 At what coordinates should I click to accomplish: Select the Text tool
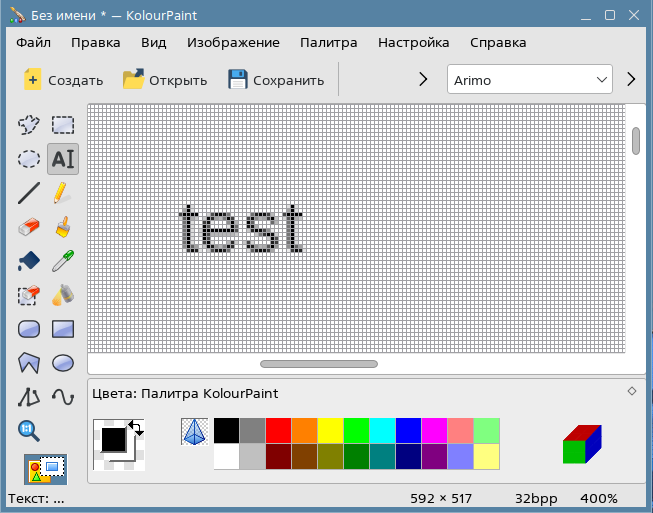[x=62, y=159]
